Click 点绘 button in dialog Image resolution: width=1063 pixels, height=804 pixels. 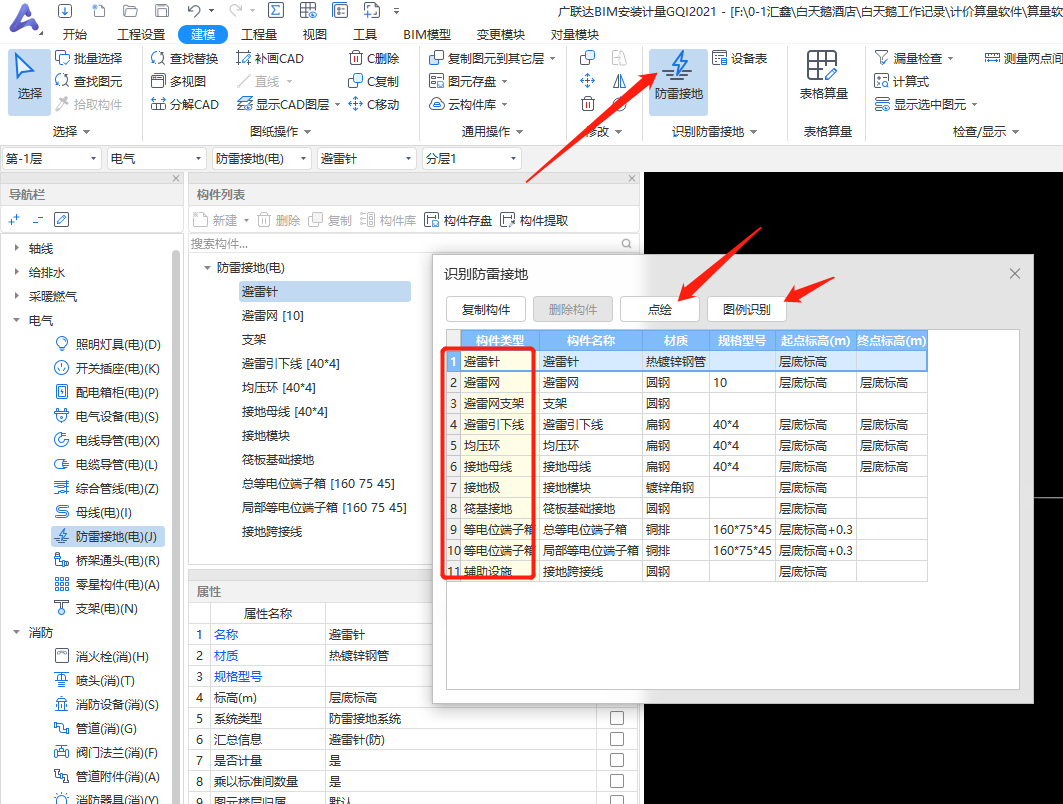coord(660,309)
